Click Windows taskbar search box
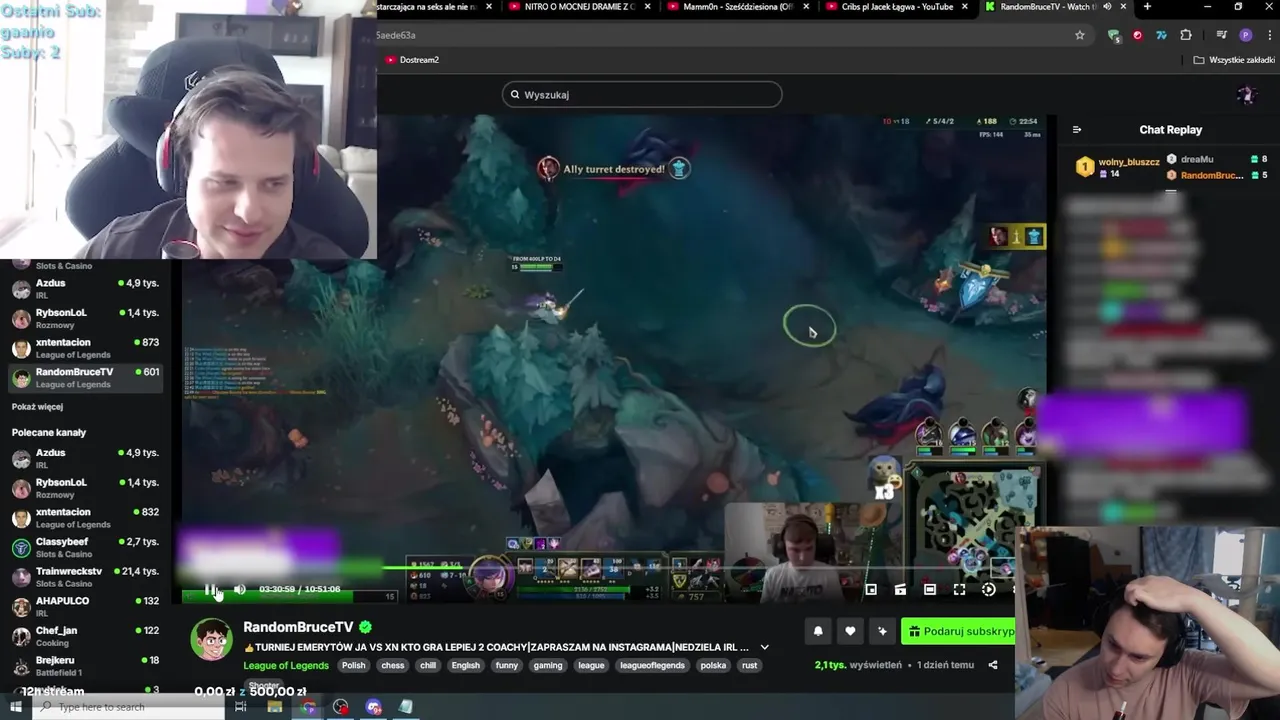The image size is (1280, 720). pyautogui.click(x=130, y=707)
